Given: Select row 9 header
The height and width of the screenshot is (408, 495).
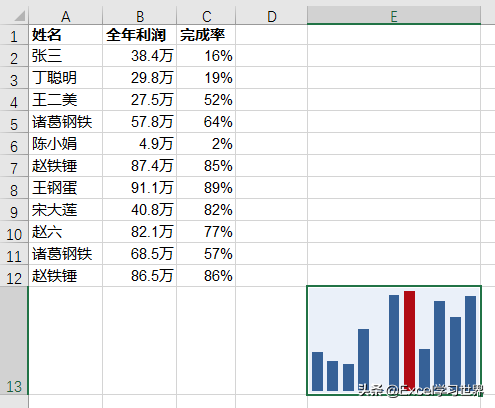Looking at the screenshot, I should (x=14, y=210).
